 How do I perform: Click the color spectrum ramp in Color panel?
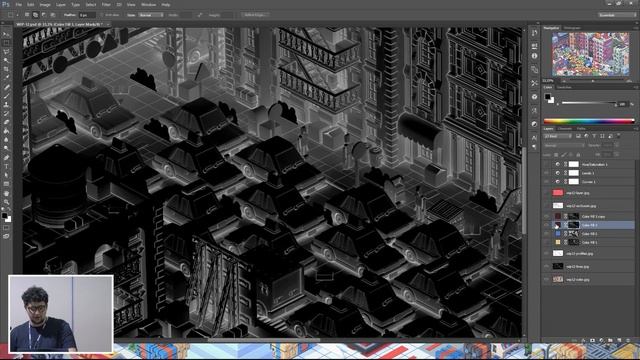pos(589,121)
